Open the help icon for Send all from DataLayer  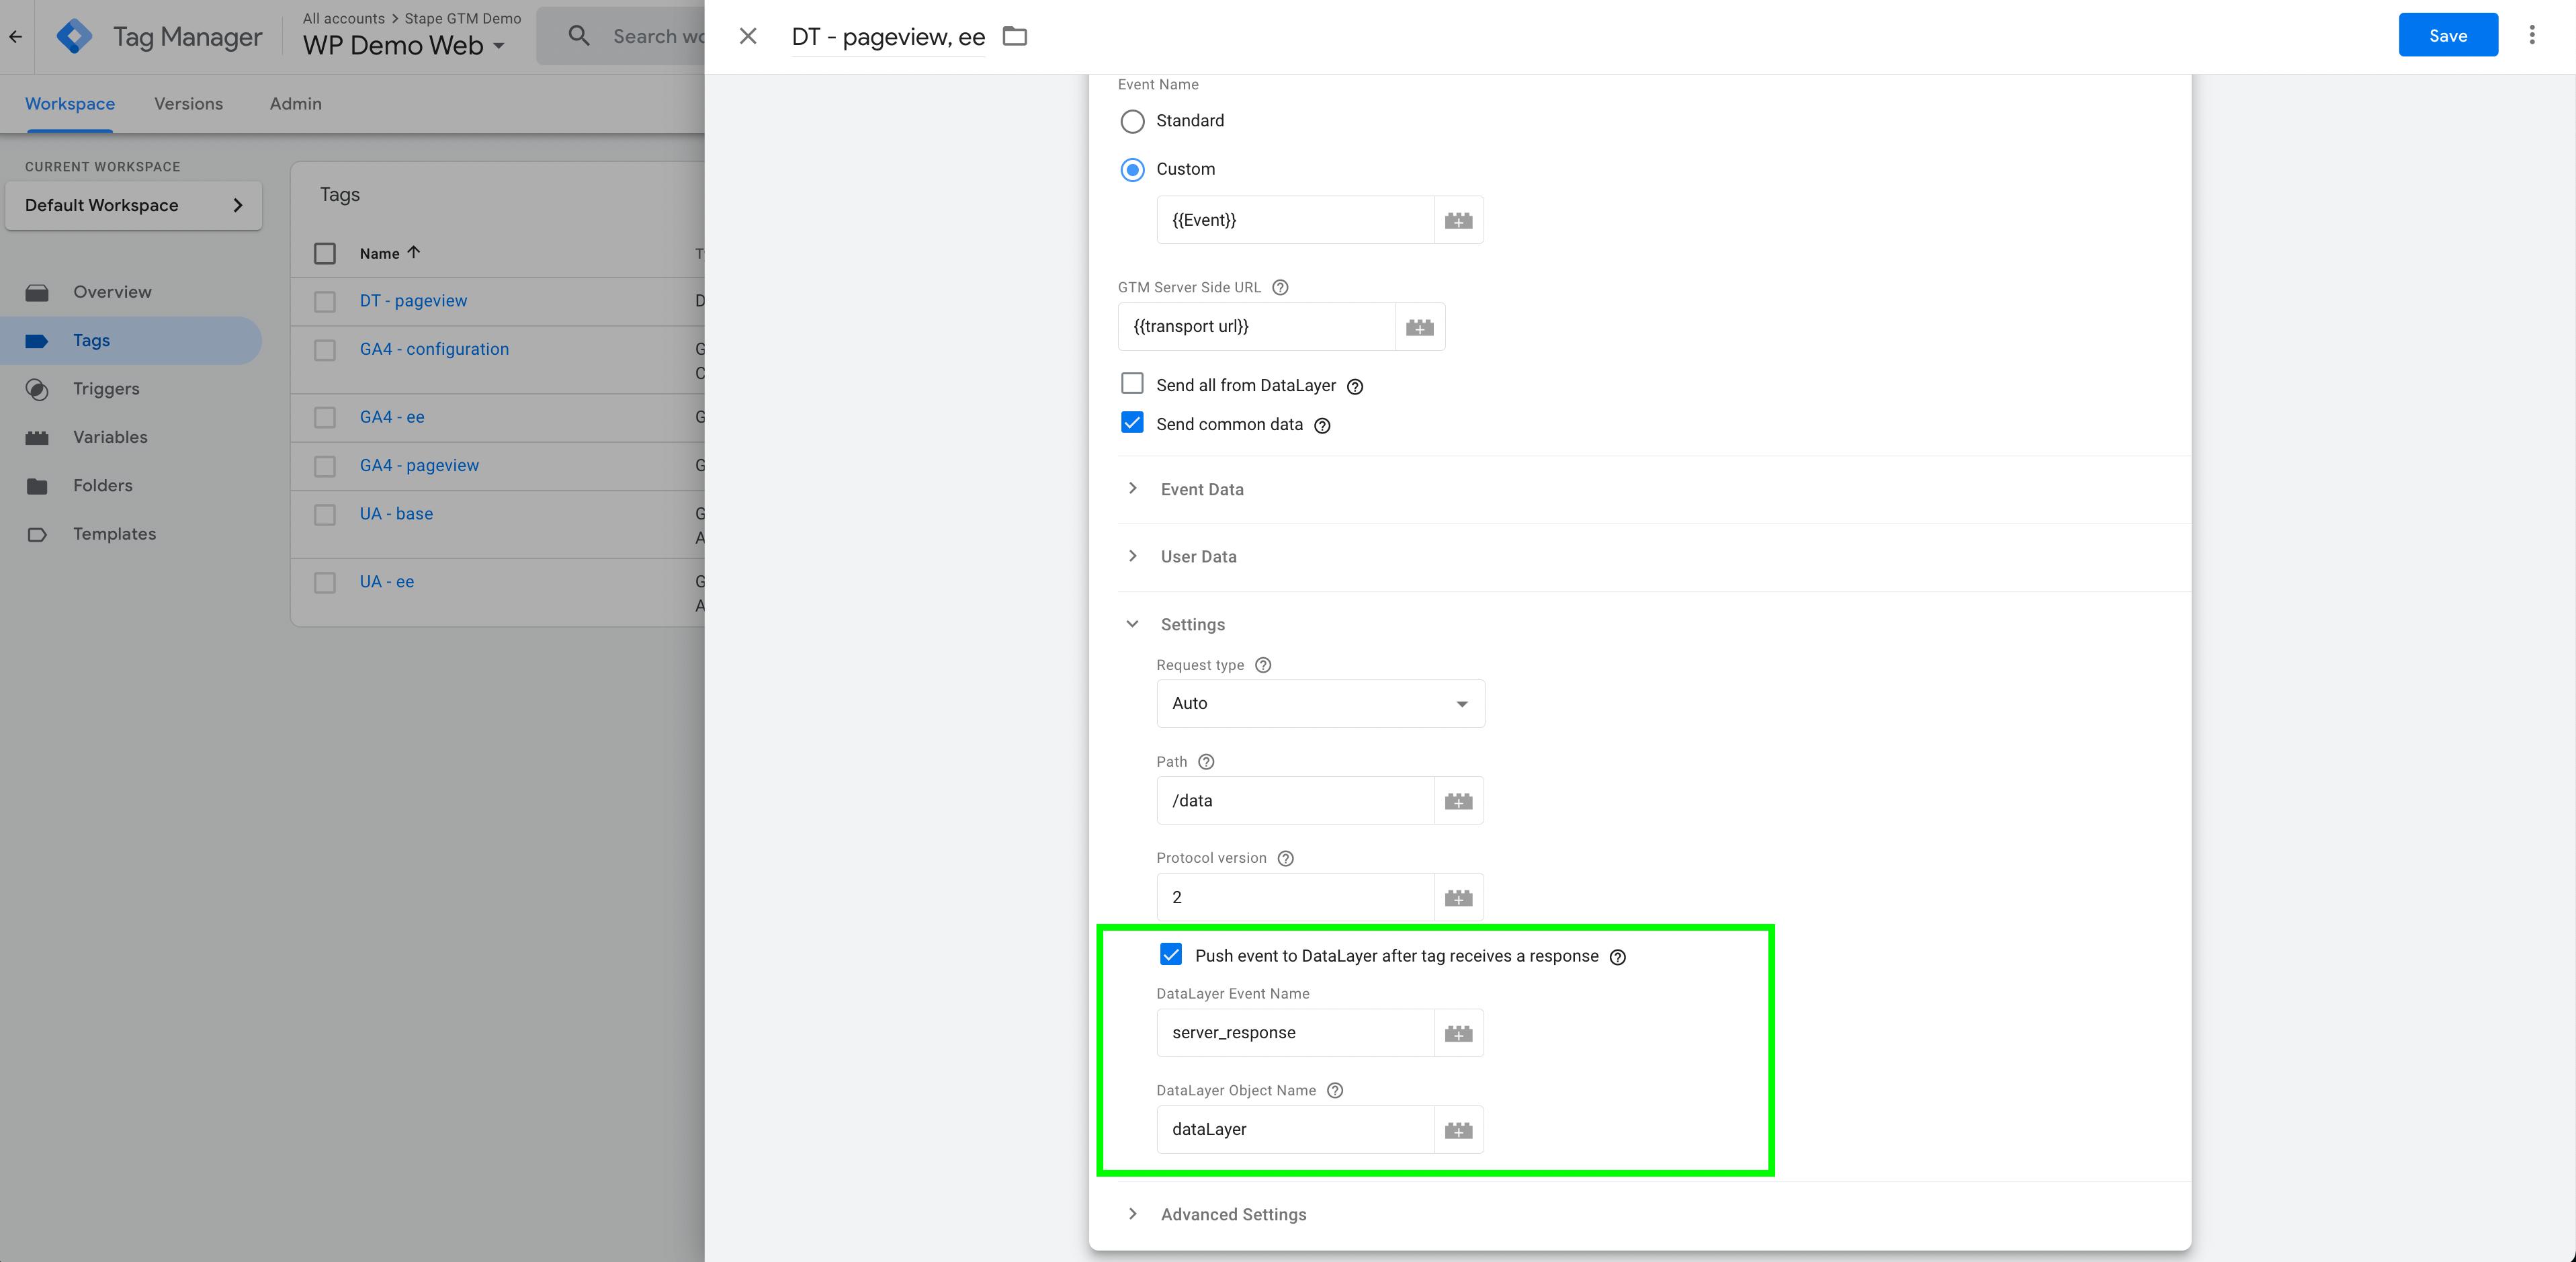[x=1355, y=387]
